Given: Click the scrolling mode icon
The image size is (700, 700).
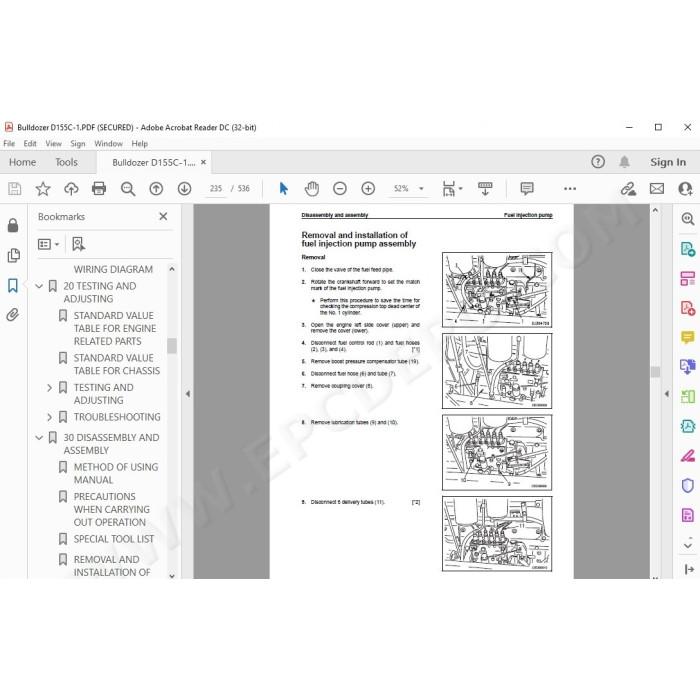Looking at the screenshot, I should [485, 189].
